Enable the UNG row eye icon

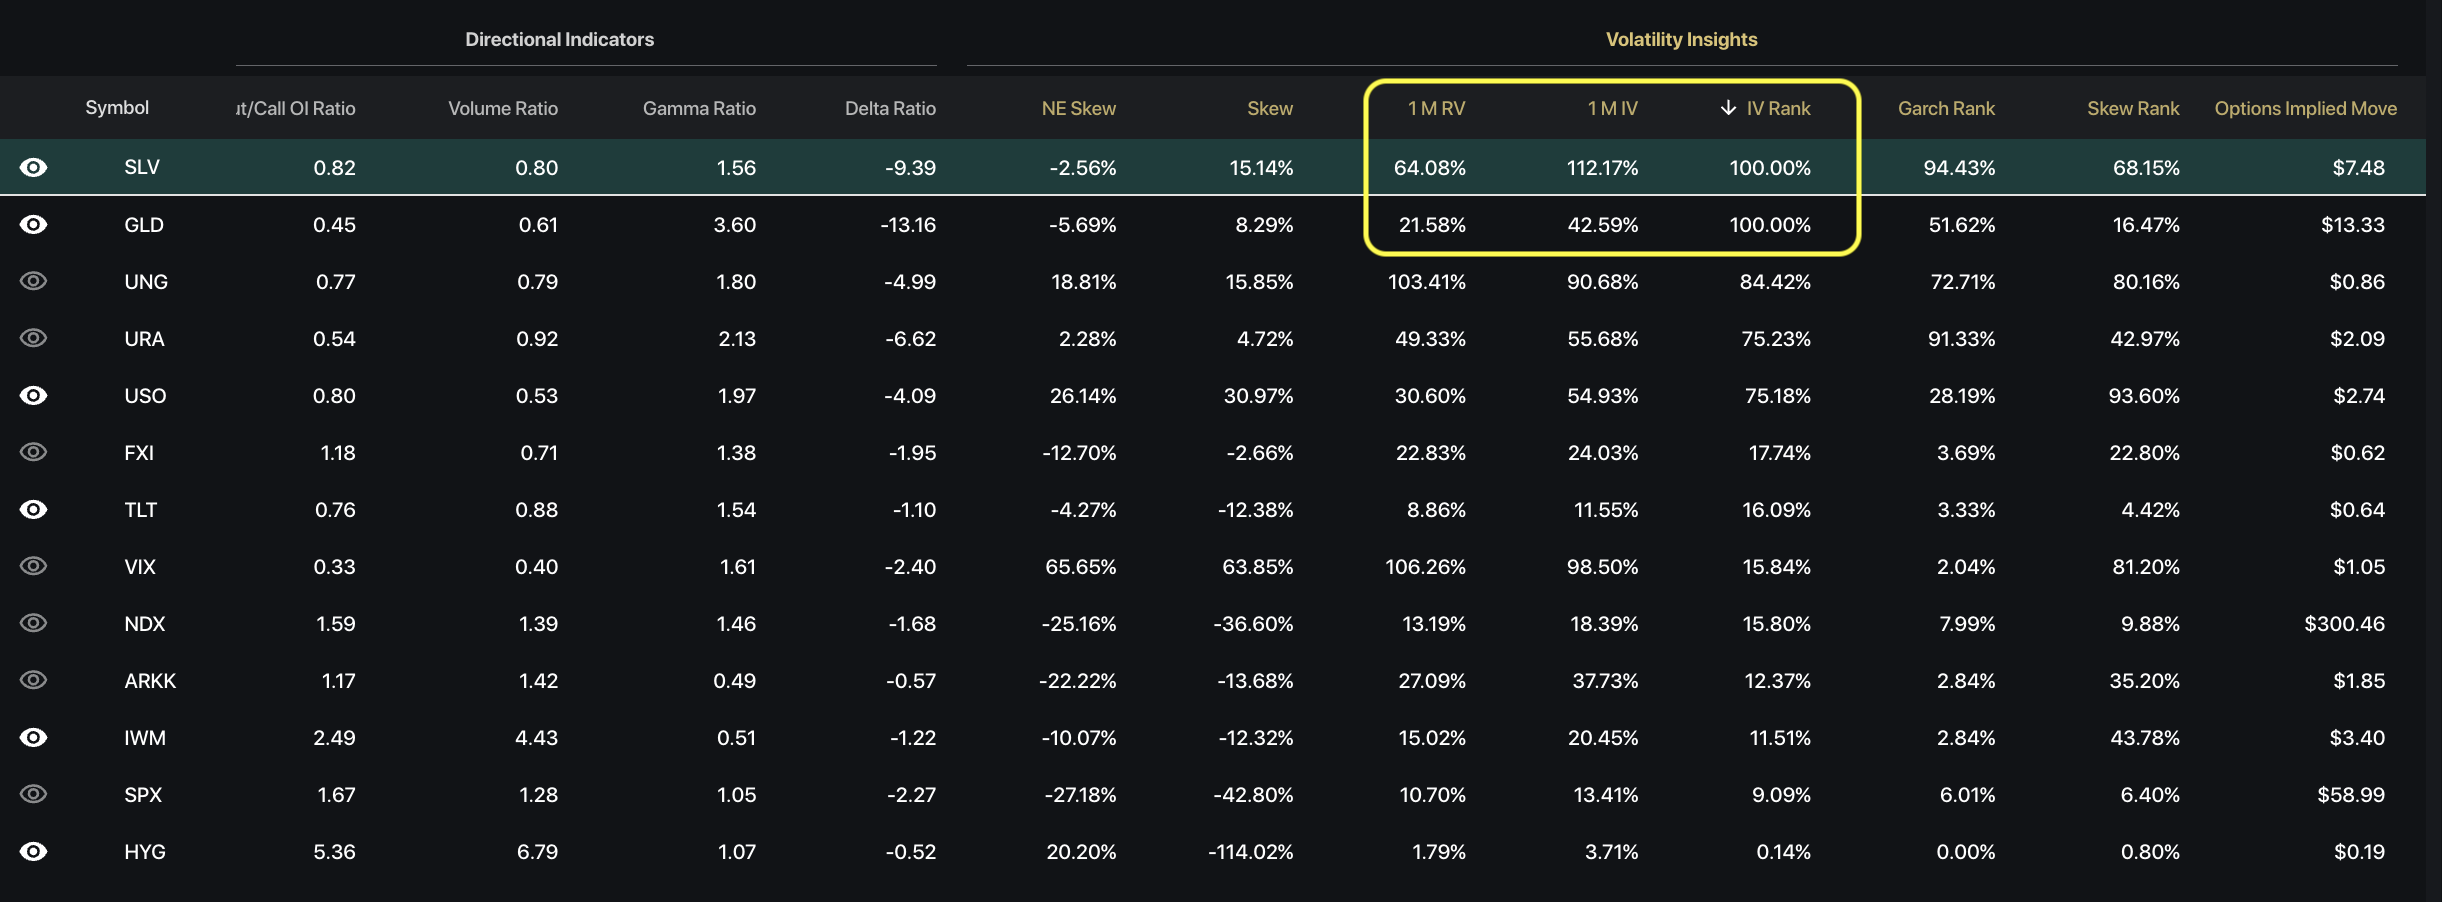(33, 281)
